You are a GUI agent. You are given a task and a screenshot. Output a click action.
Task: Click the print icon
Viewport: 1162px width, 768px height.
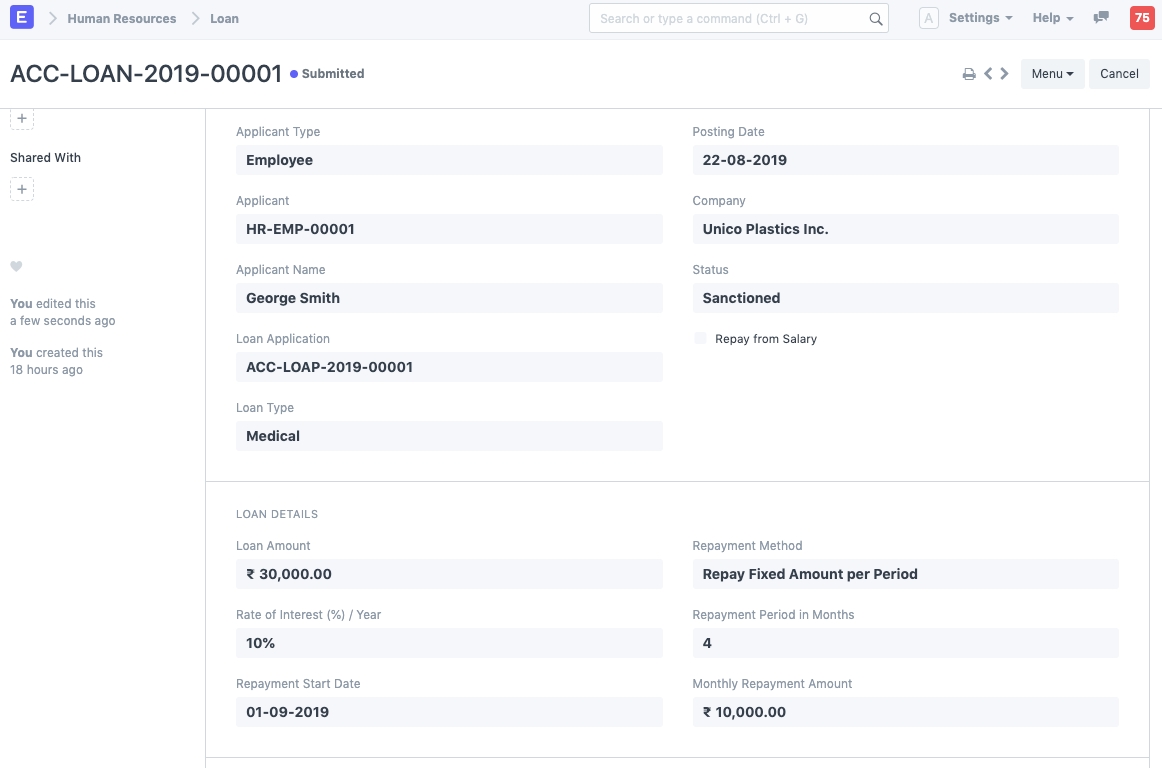point(969,74)
